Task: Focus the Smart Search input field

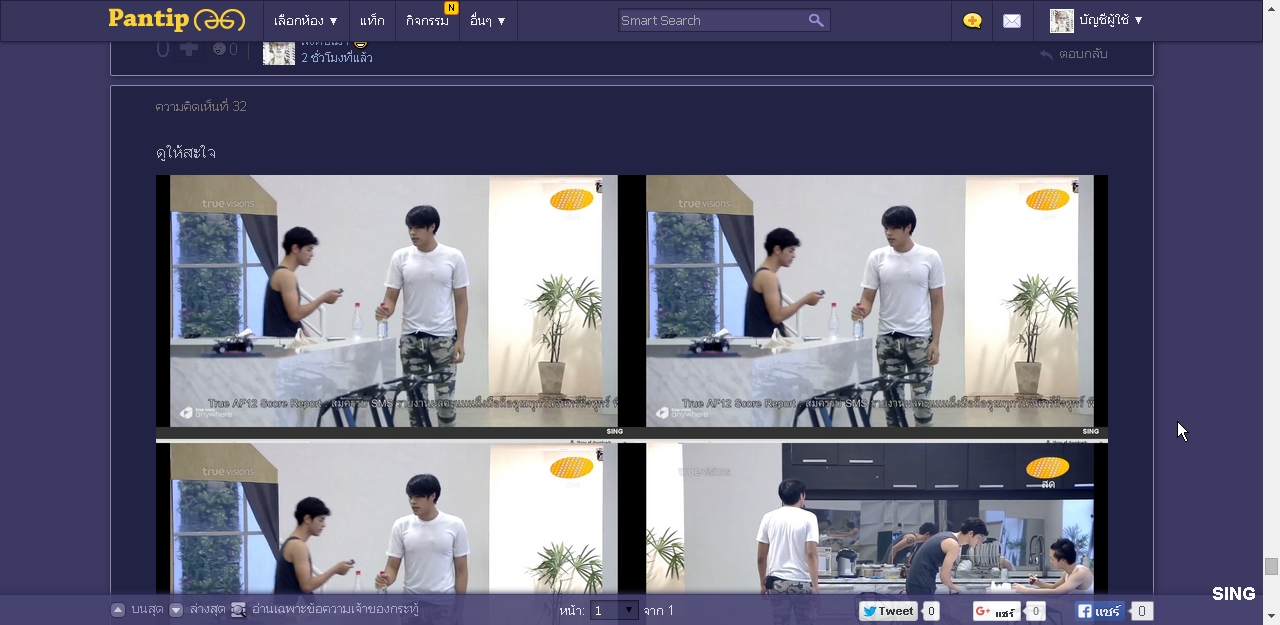Action: [x=712, y=20]
